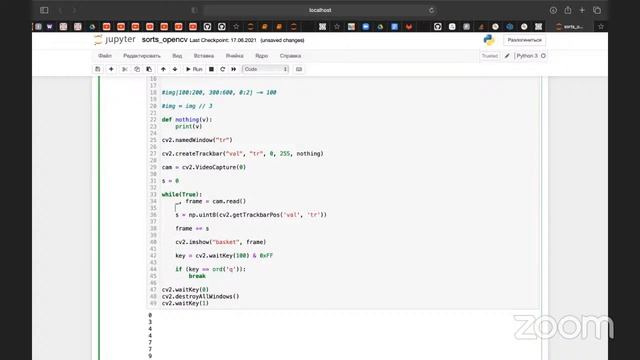Paste cells below using the clipboard icon
Screen dimensions: 640x360
(x=149, y=69)
